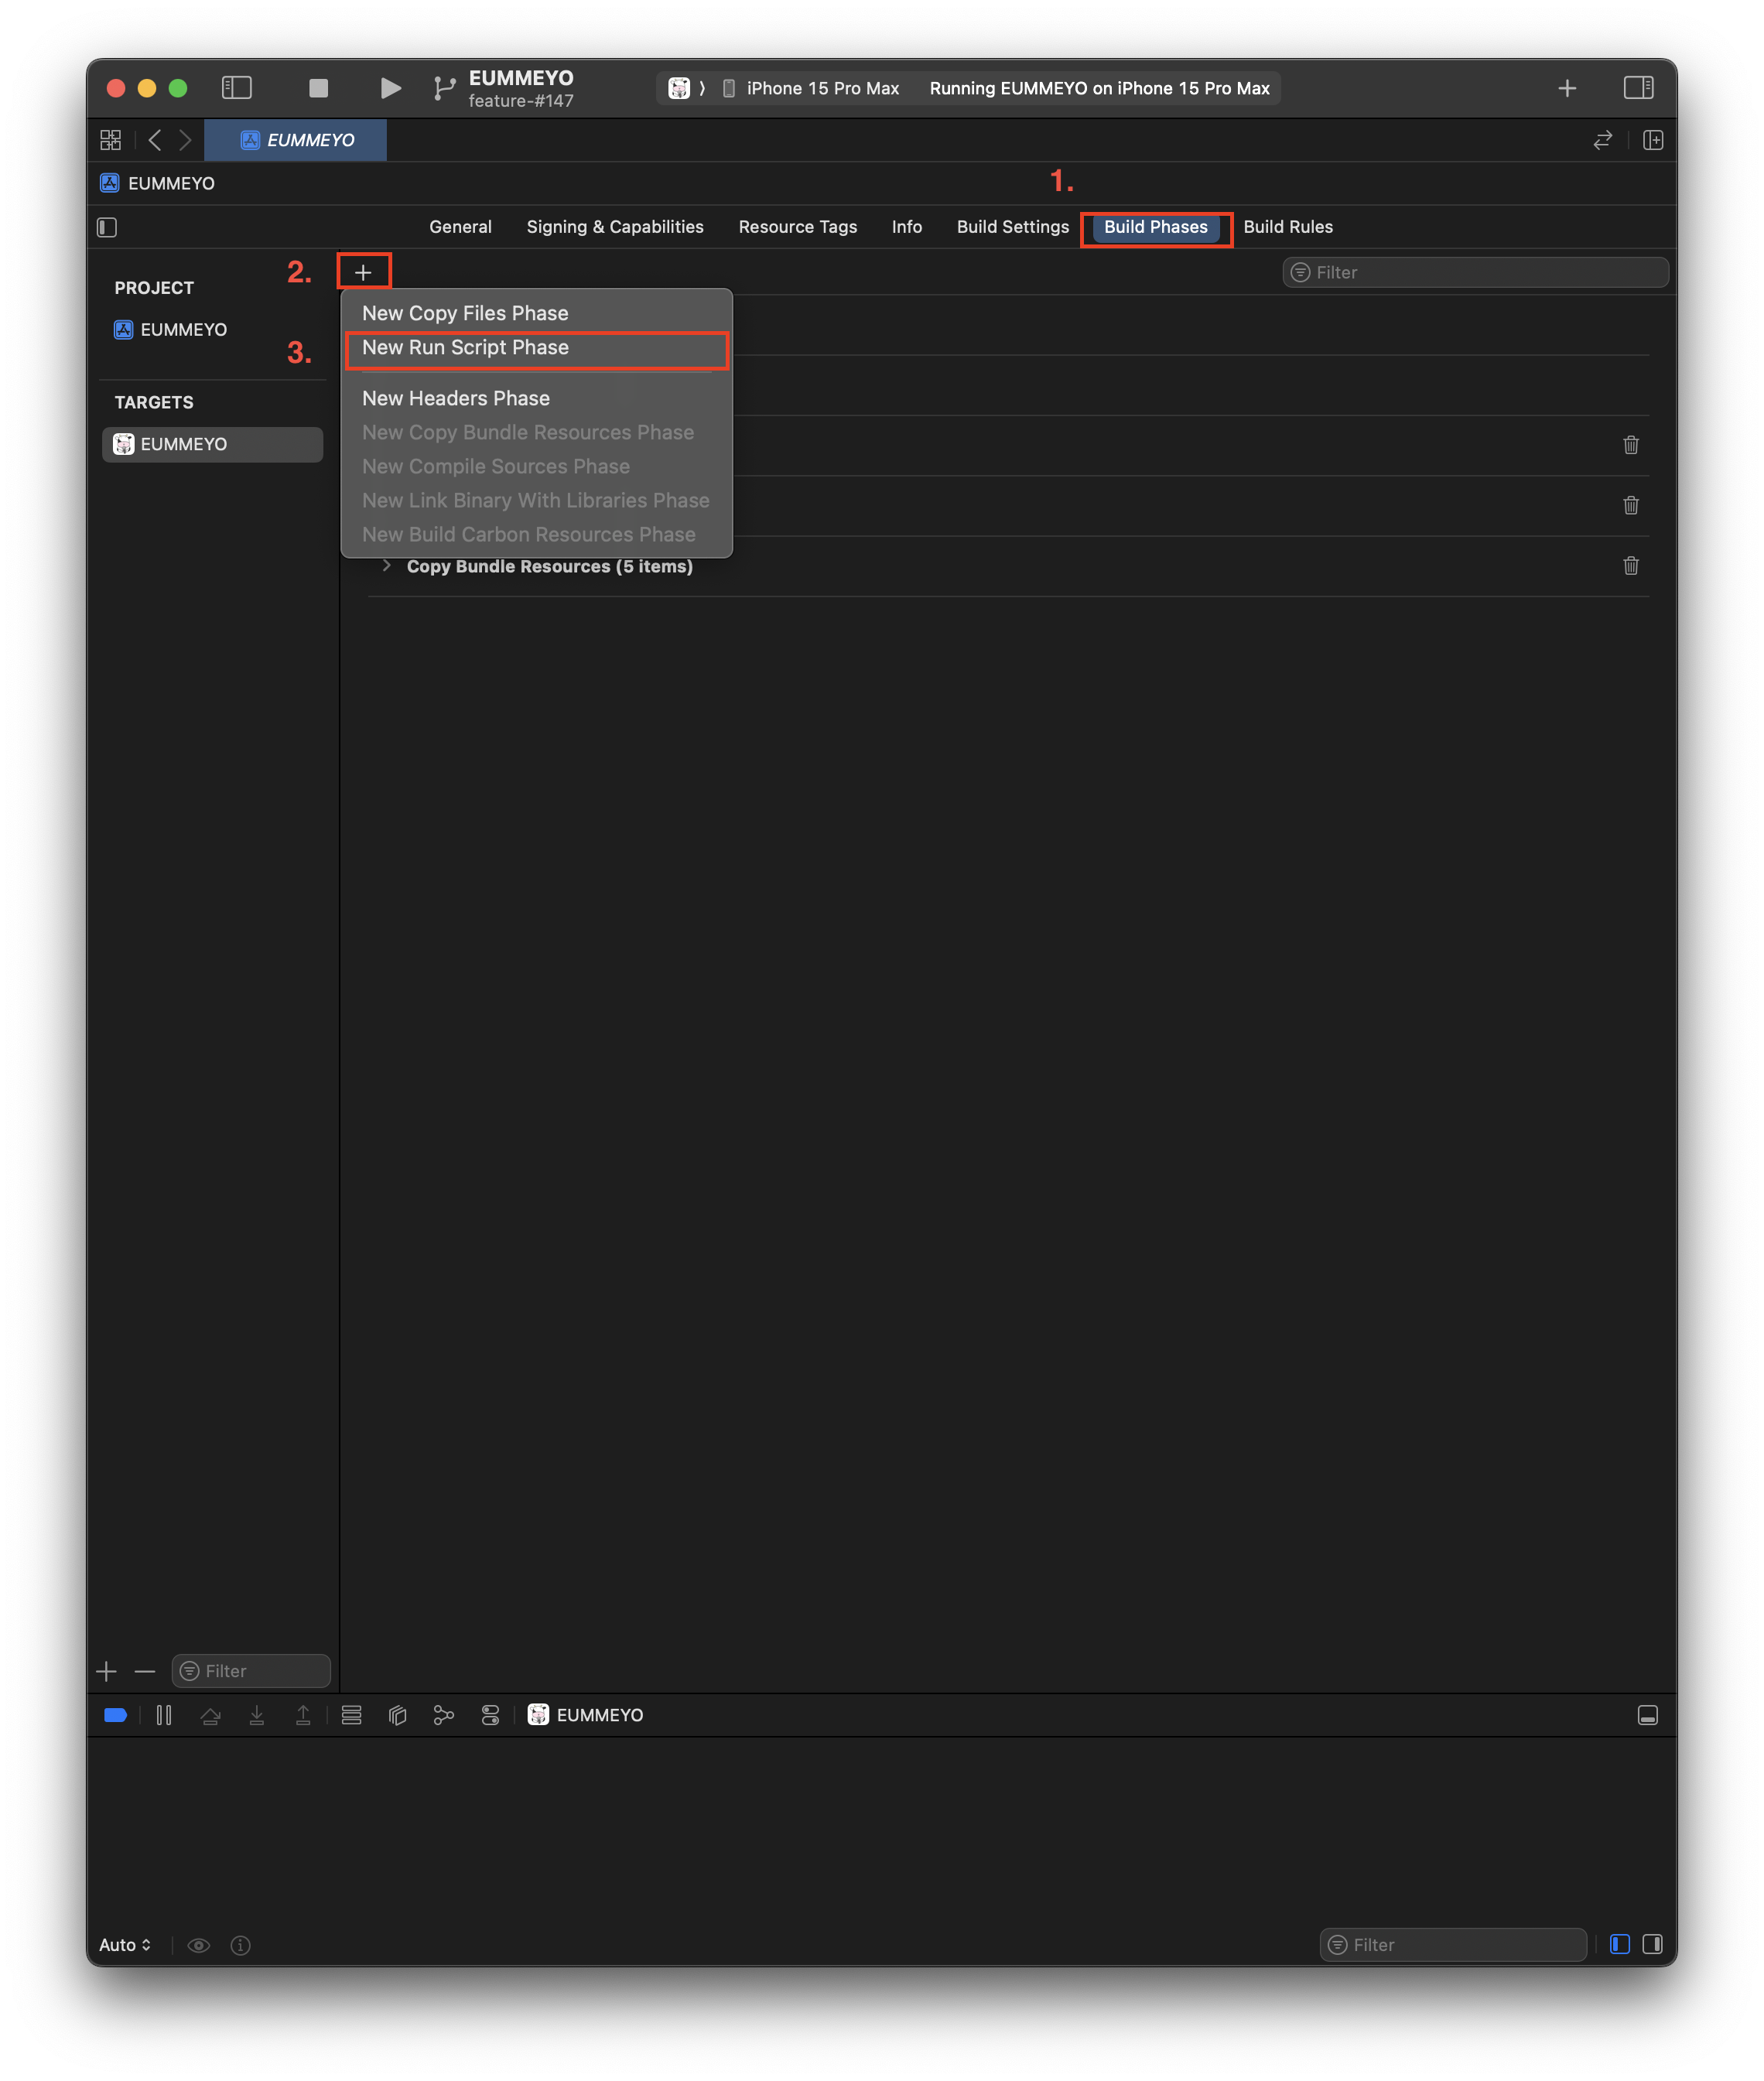Switch to the Info tab
Image resolution: width=1764 pixels, height=2081 pixels.
906,227
